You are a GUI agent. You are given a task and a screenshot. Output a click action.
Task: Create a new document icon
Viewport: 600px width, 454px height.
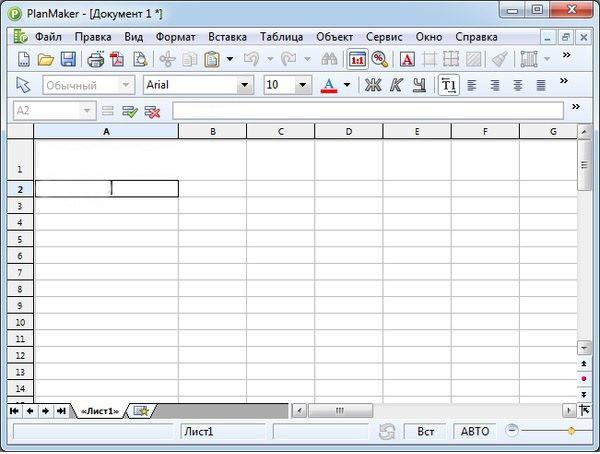[24, 59]
